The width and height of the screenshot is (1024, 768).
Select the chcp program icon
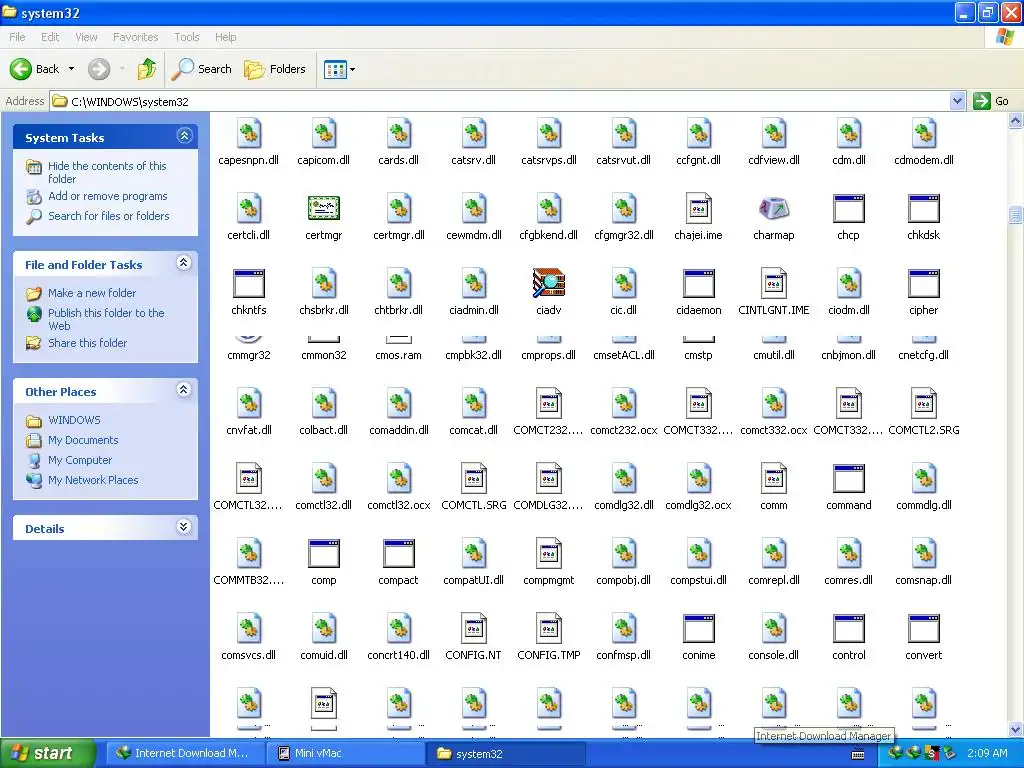click(848, 209)
